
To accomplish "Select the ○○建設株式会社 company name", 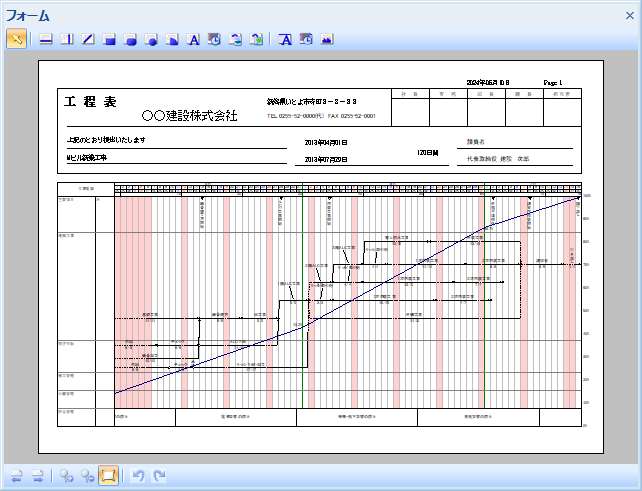I will tap(189, 115).
